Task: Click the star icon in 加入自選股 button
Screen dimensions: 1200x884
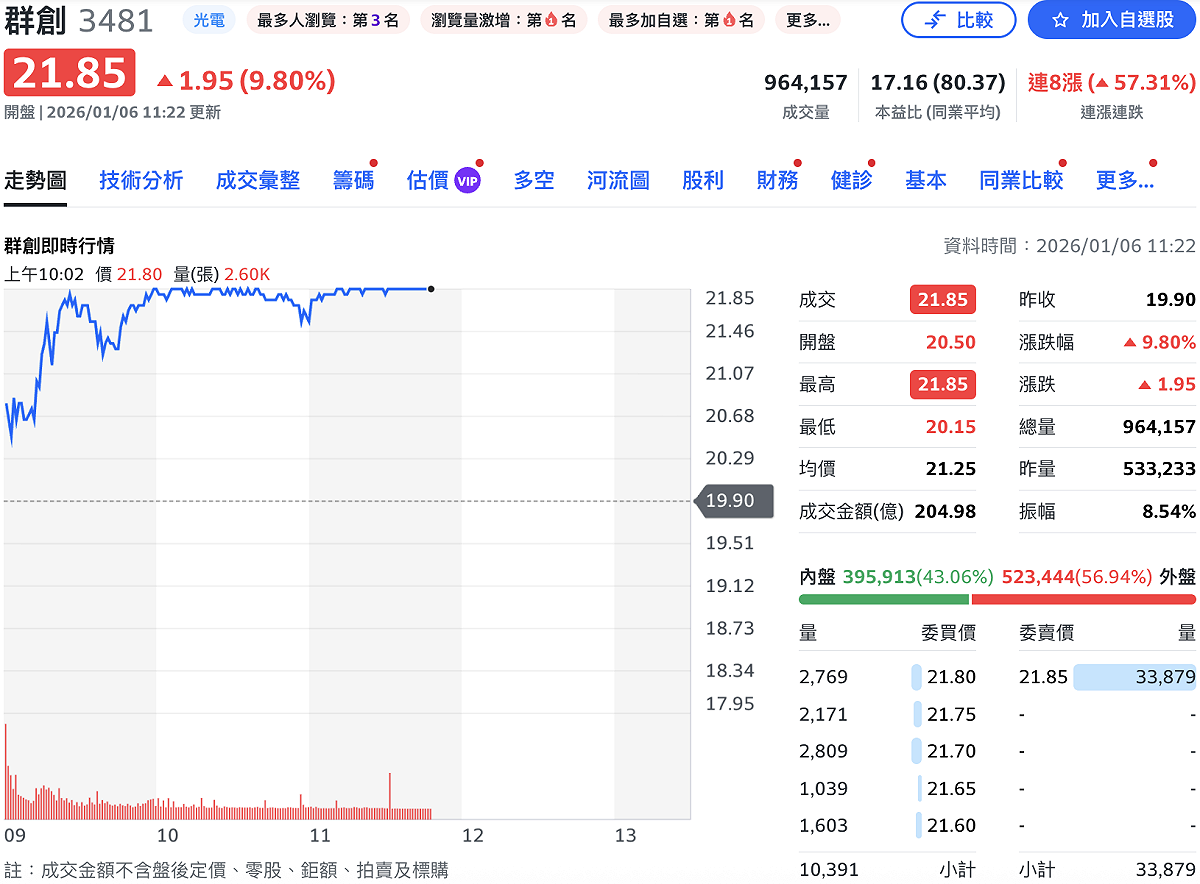Action: [1061, 20]
